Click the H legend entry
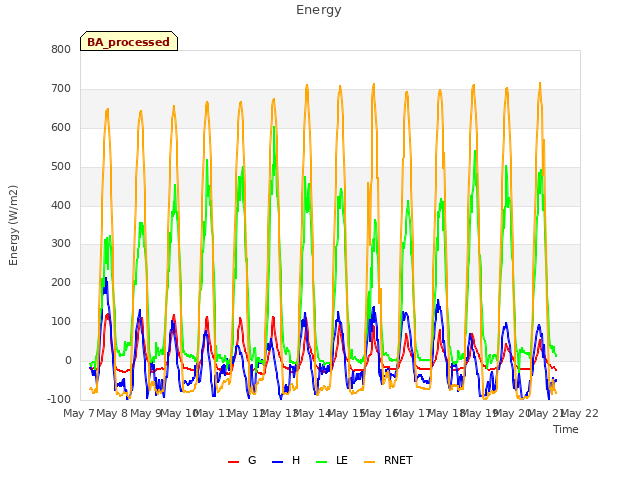Screen dimensions: 640x480 click(x=286, y=460)
